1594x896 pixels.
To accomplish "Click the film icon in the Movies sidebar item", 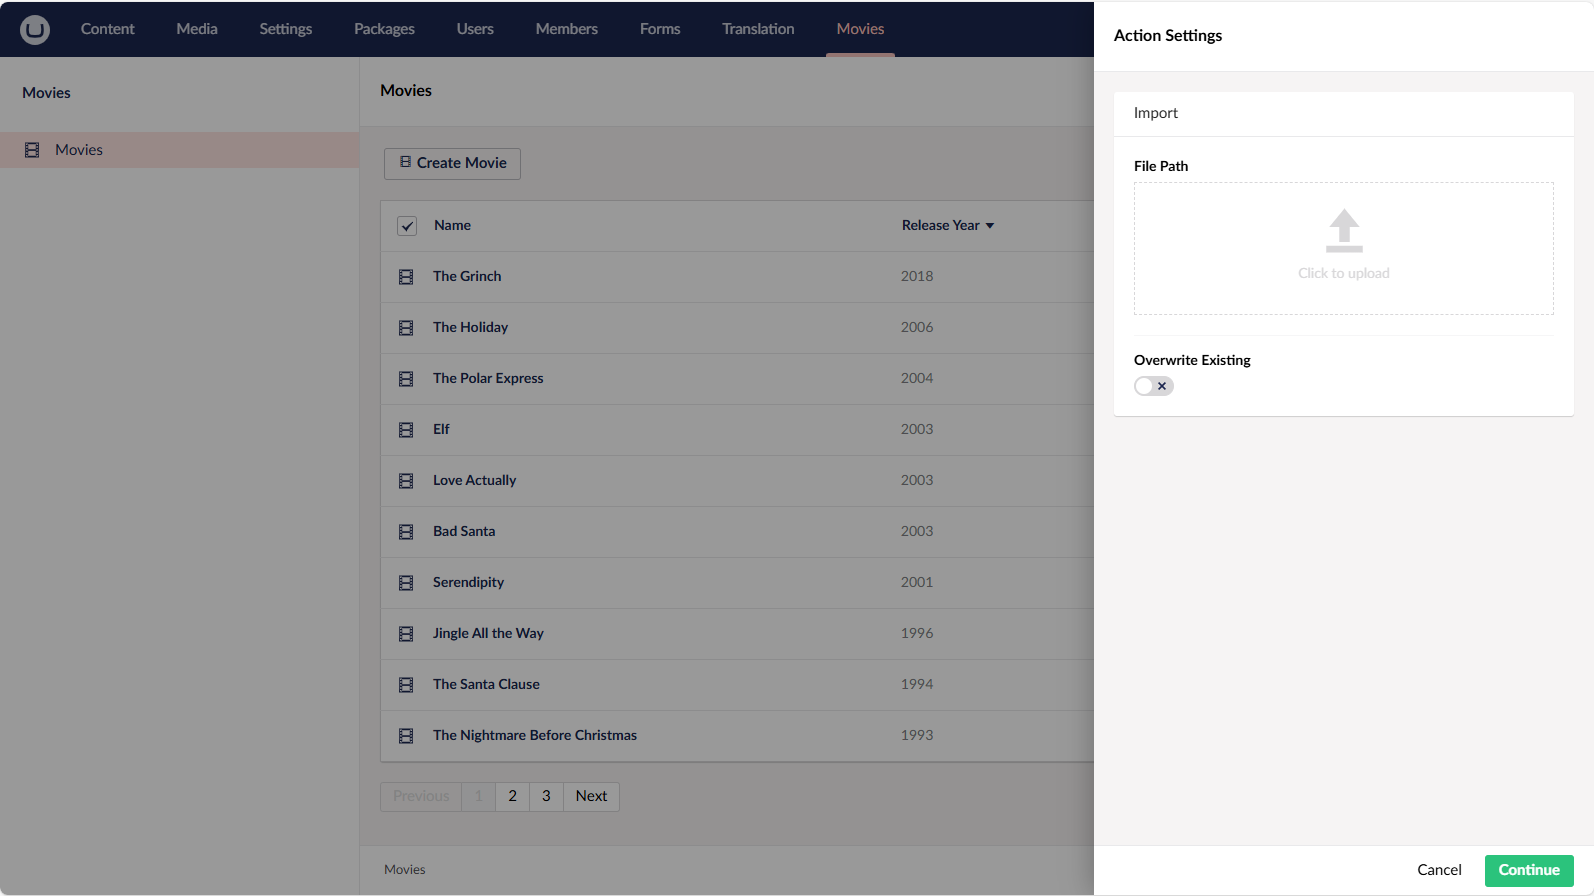I will click(x=32, y=150).
